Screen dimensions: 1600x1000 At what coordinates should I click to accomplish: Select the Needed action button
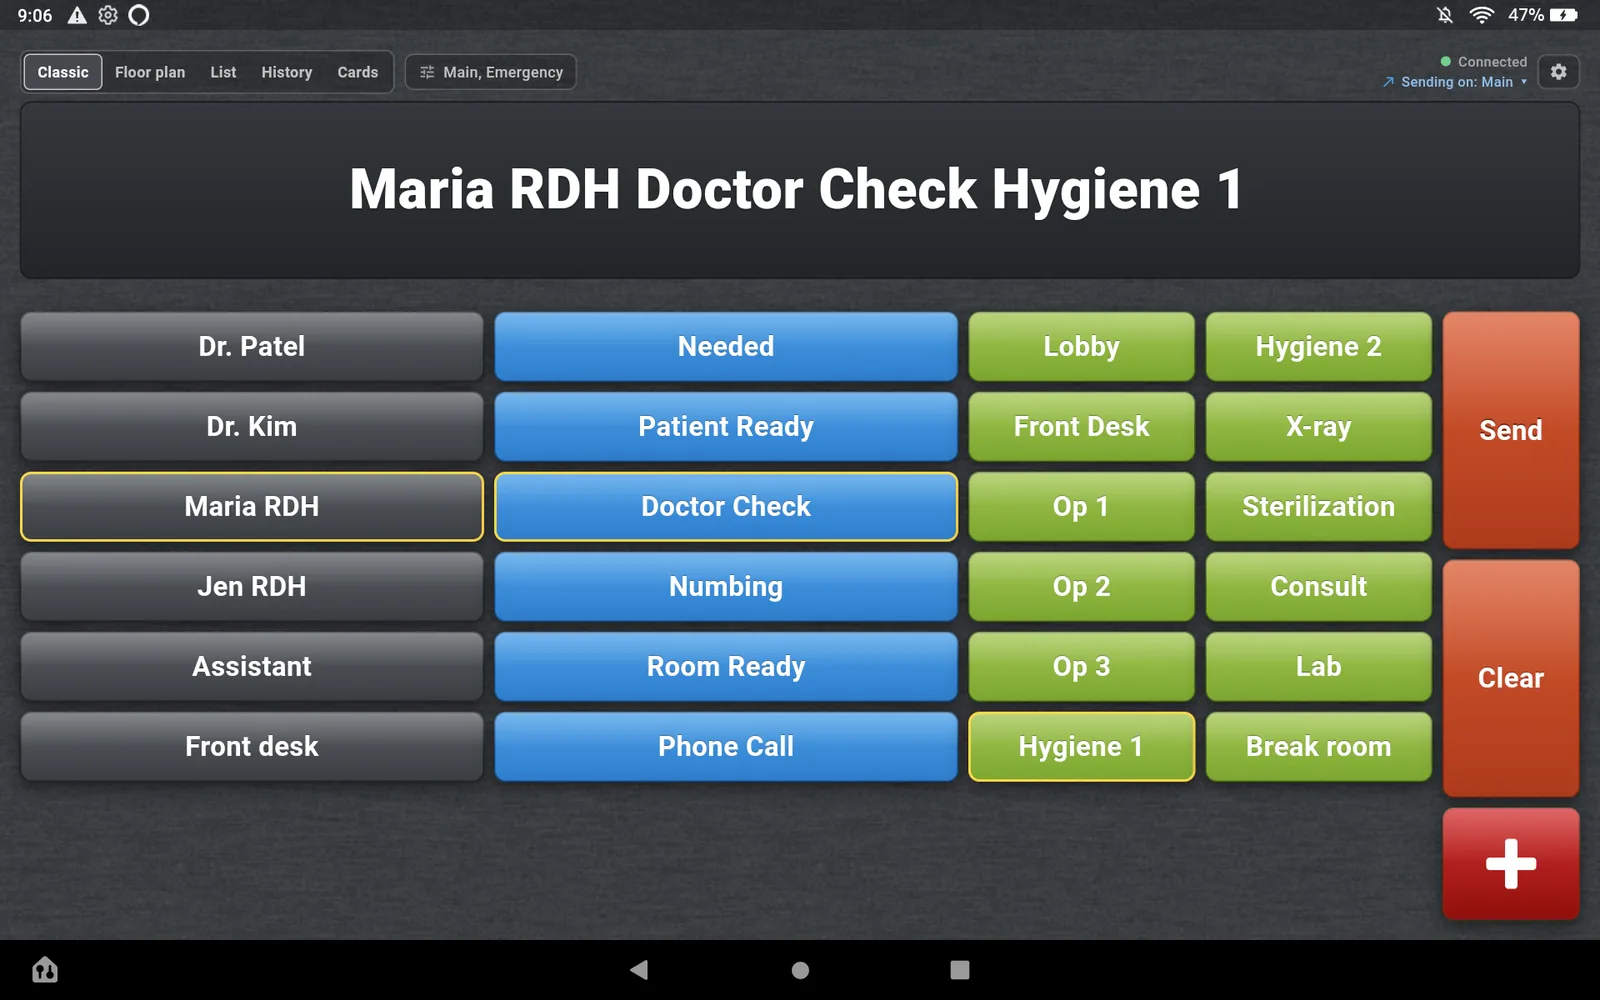[726, 346]
